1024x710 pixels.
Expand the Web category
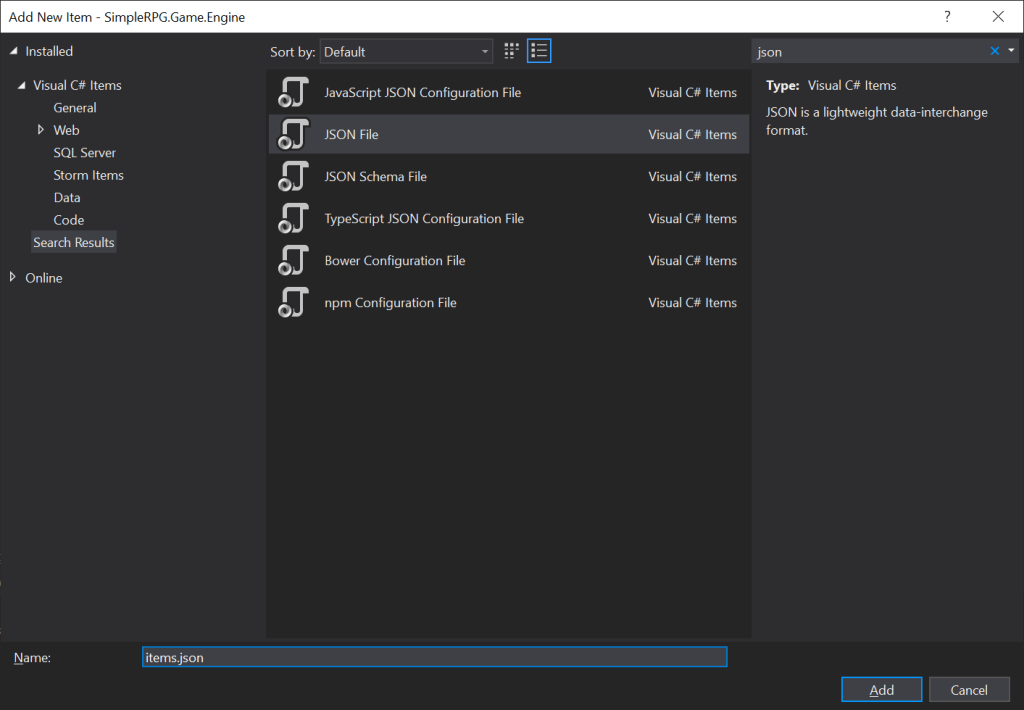pyautogui.click(x=41, y=130)
